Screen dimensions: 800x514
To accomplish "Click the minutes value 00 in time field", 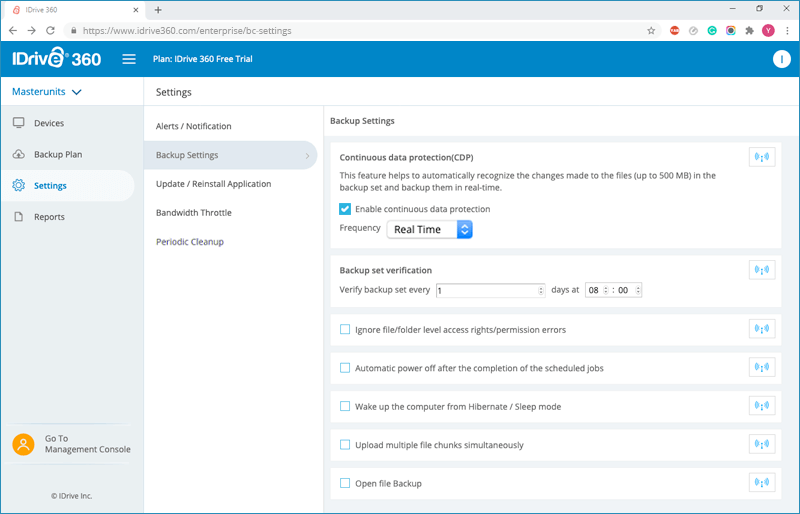I will [x=623, y=290].
